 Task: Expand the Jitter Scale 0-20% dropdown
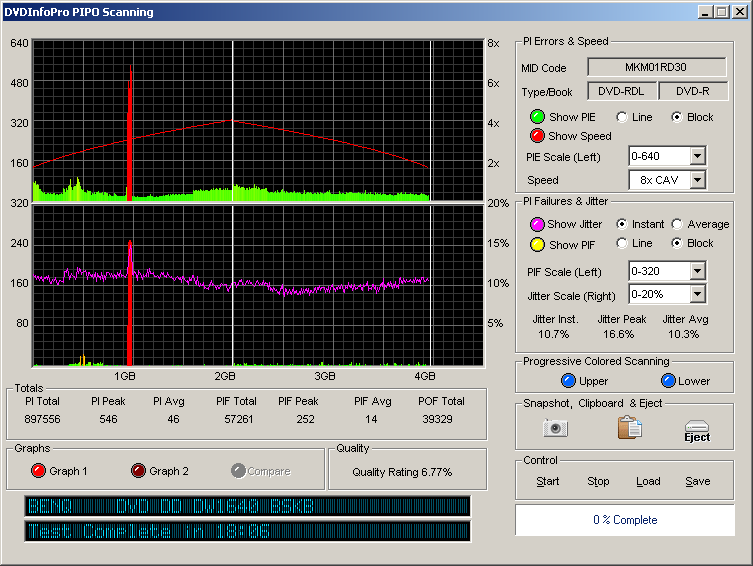(697, 294)
